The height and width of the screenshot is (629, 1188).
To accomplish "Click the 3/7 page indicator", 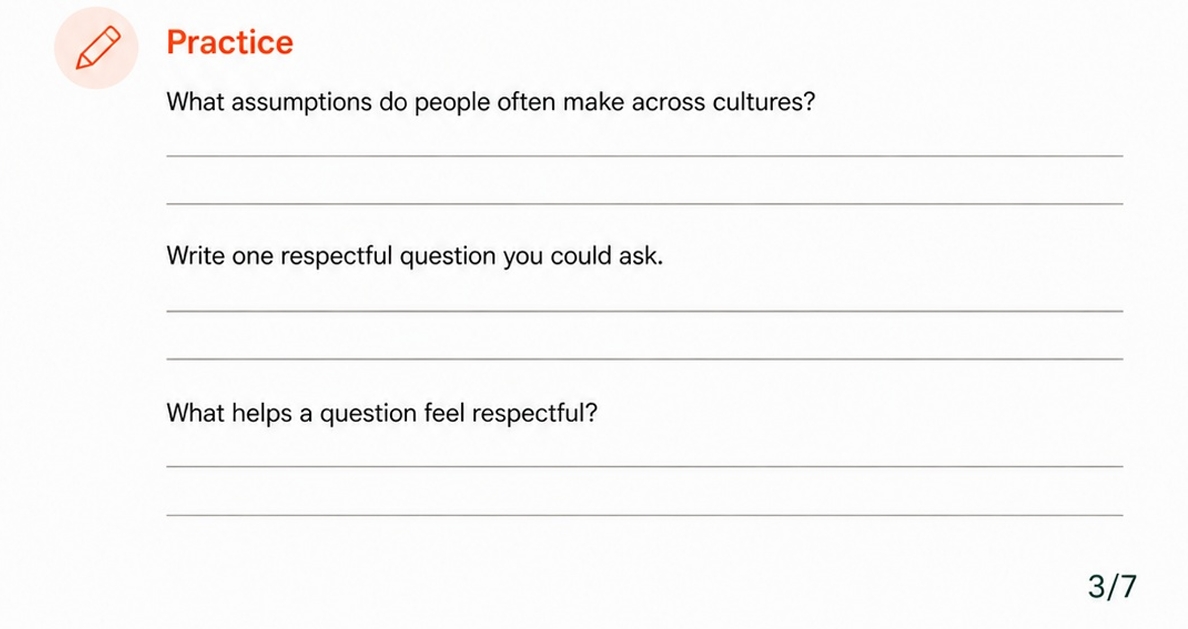I will pyautogui.click(x=1112, y=587).
